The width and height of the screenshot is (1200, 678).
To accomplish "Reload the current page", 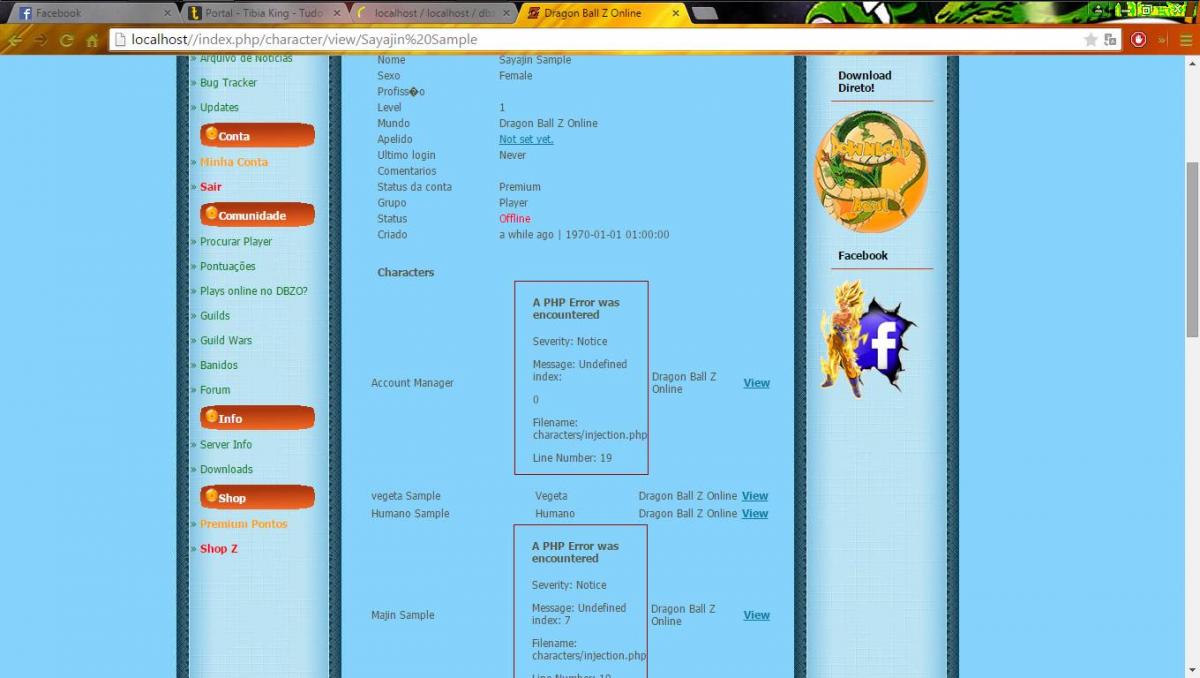I will (x=67, y=40).
